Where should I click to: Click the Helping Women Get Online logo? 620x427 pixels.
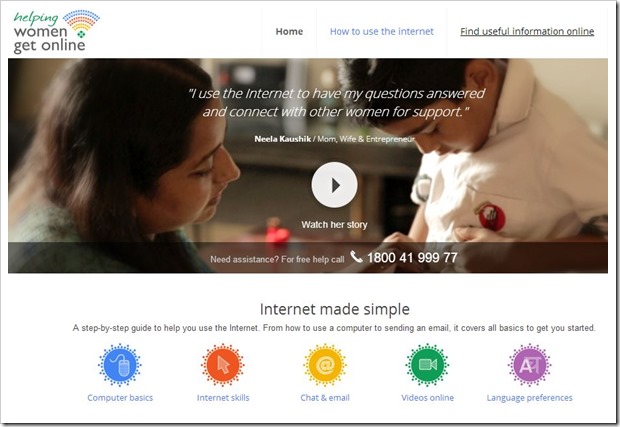tap(56, 32)
